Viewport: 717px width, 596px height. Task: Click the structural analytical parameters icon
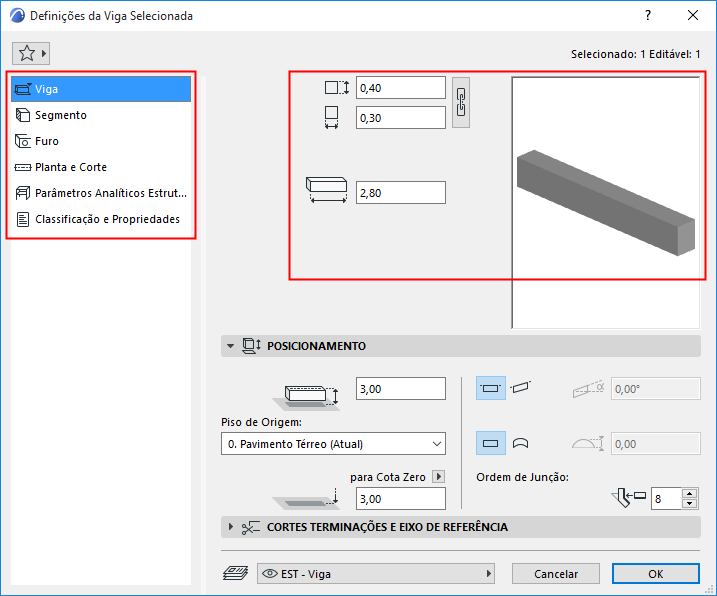click(23, 193)
